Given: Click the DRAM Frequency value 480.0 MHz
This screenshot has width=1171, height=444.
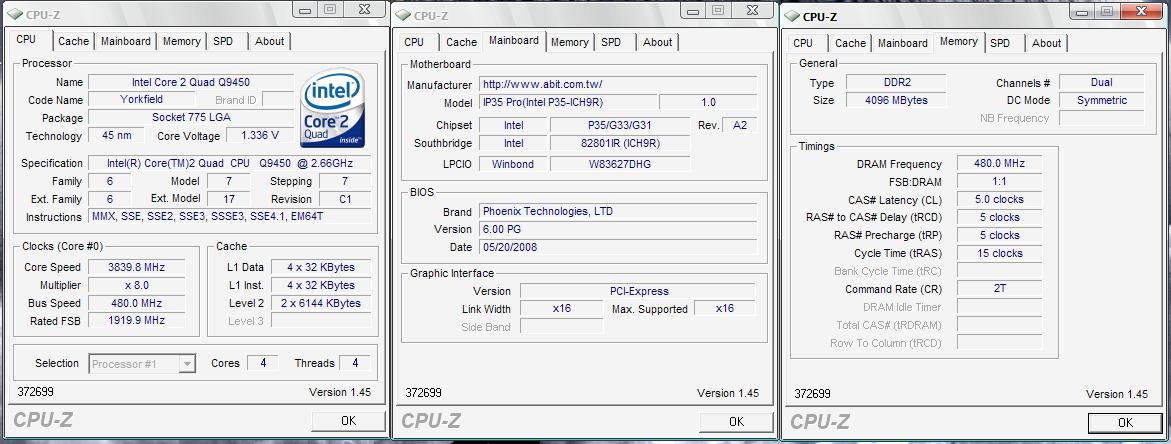Looking at the screenshot, I should pos(999,163).
